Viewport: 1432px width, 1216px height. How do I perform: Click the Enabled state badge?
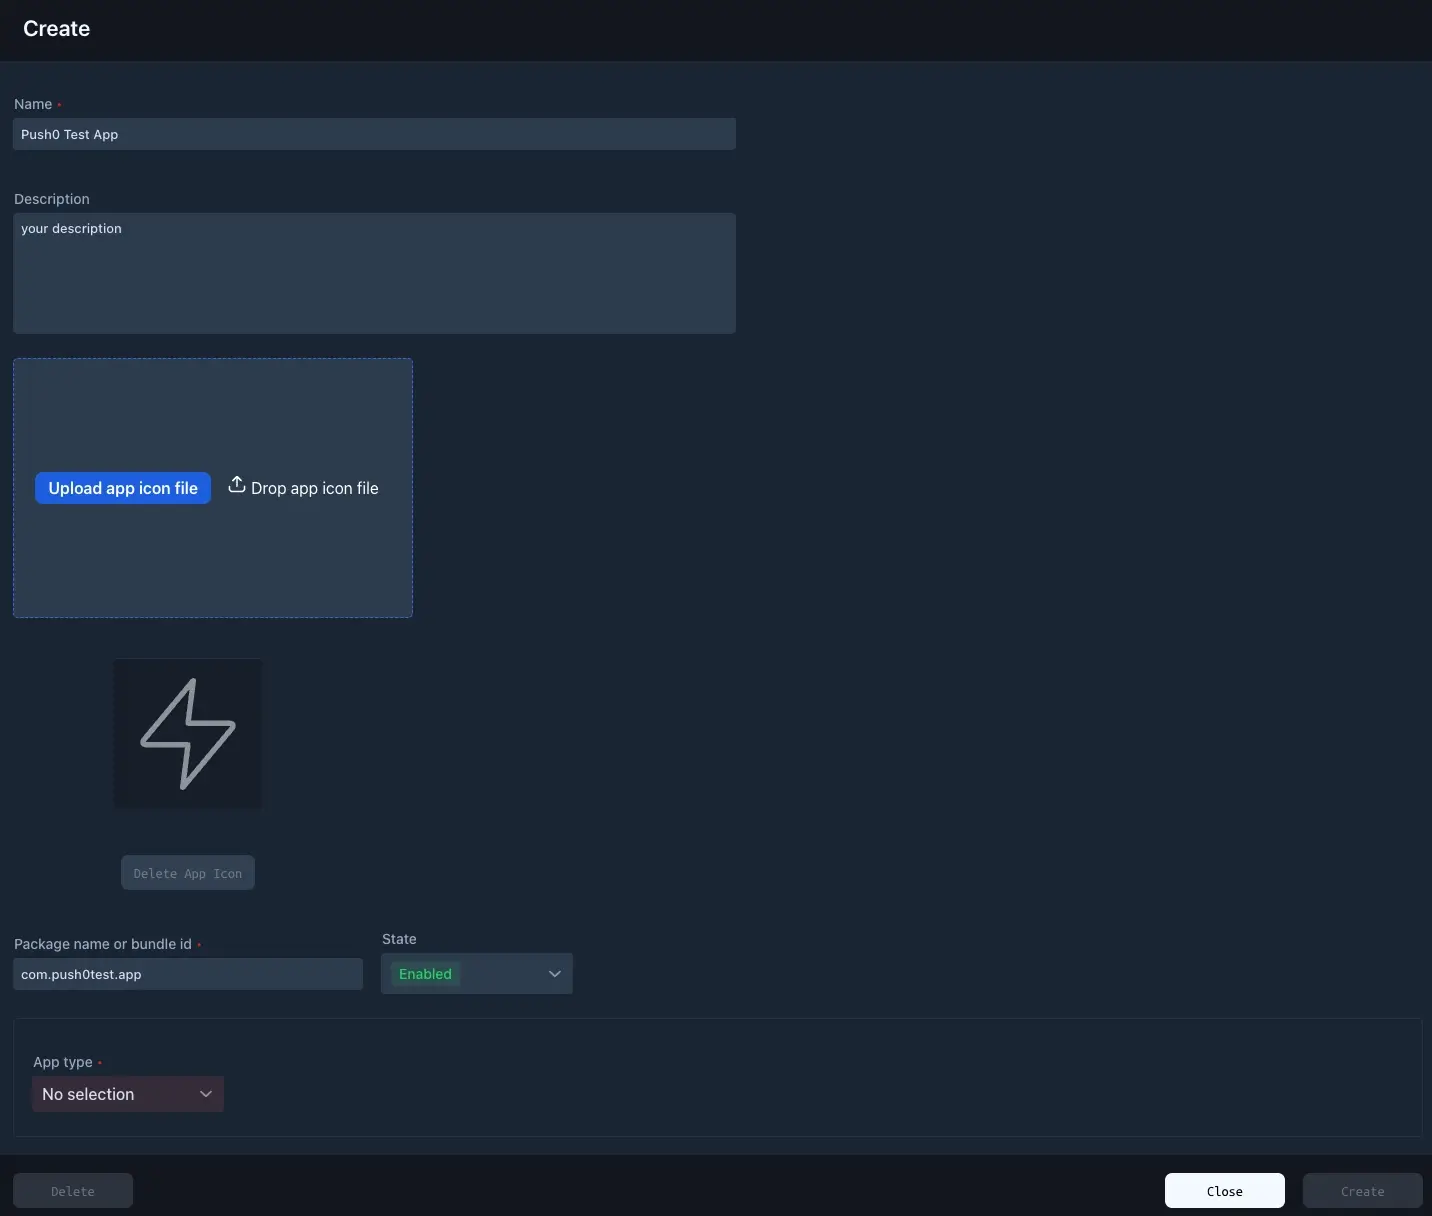point(425,973)
